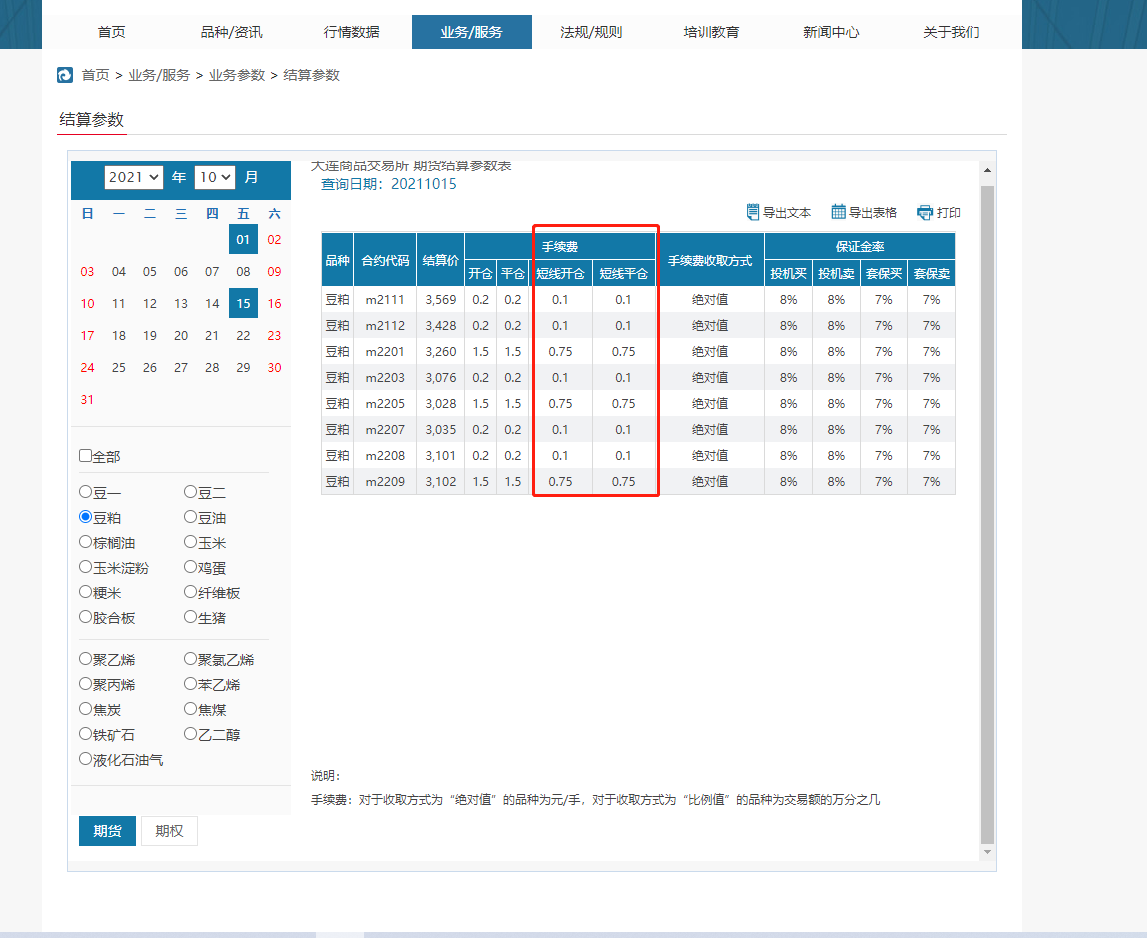Click the 导出文本 link text
1147x938 pixels.
tap(787, 213)
